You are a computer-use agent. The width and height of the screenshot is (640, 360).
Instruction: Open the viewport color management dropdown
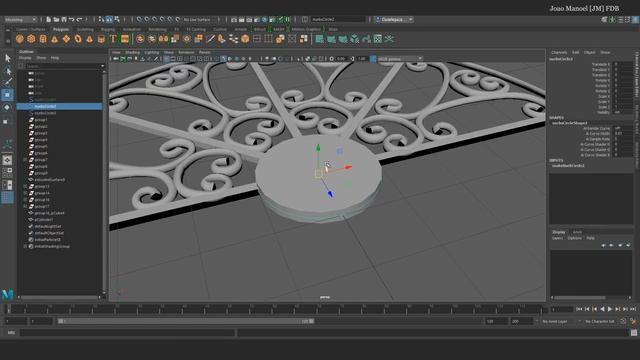400,59
